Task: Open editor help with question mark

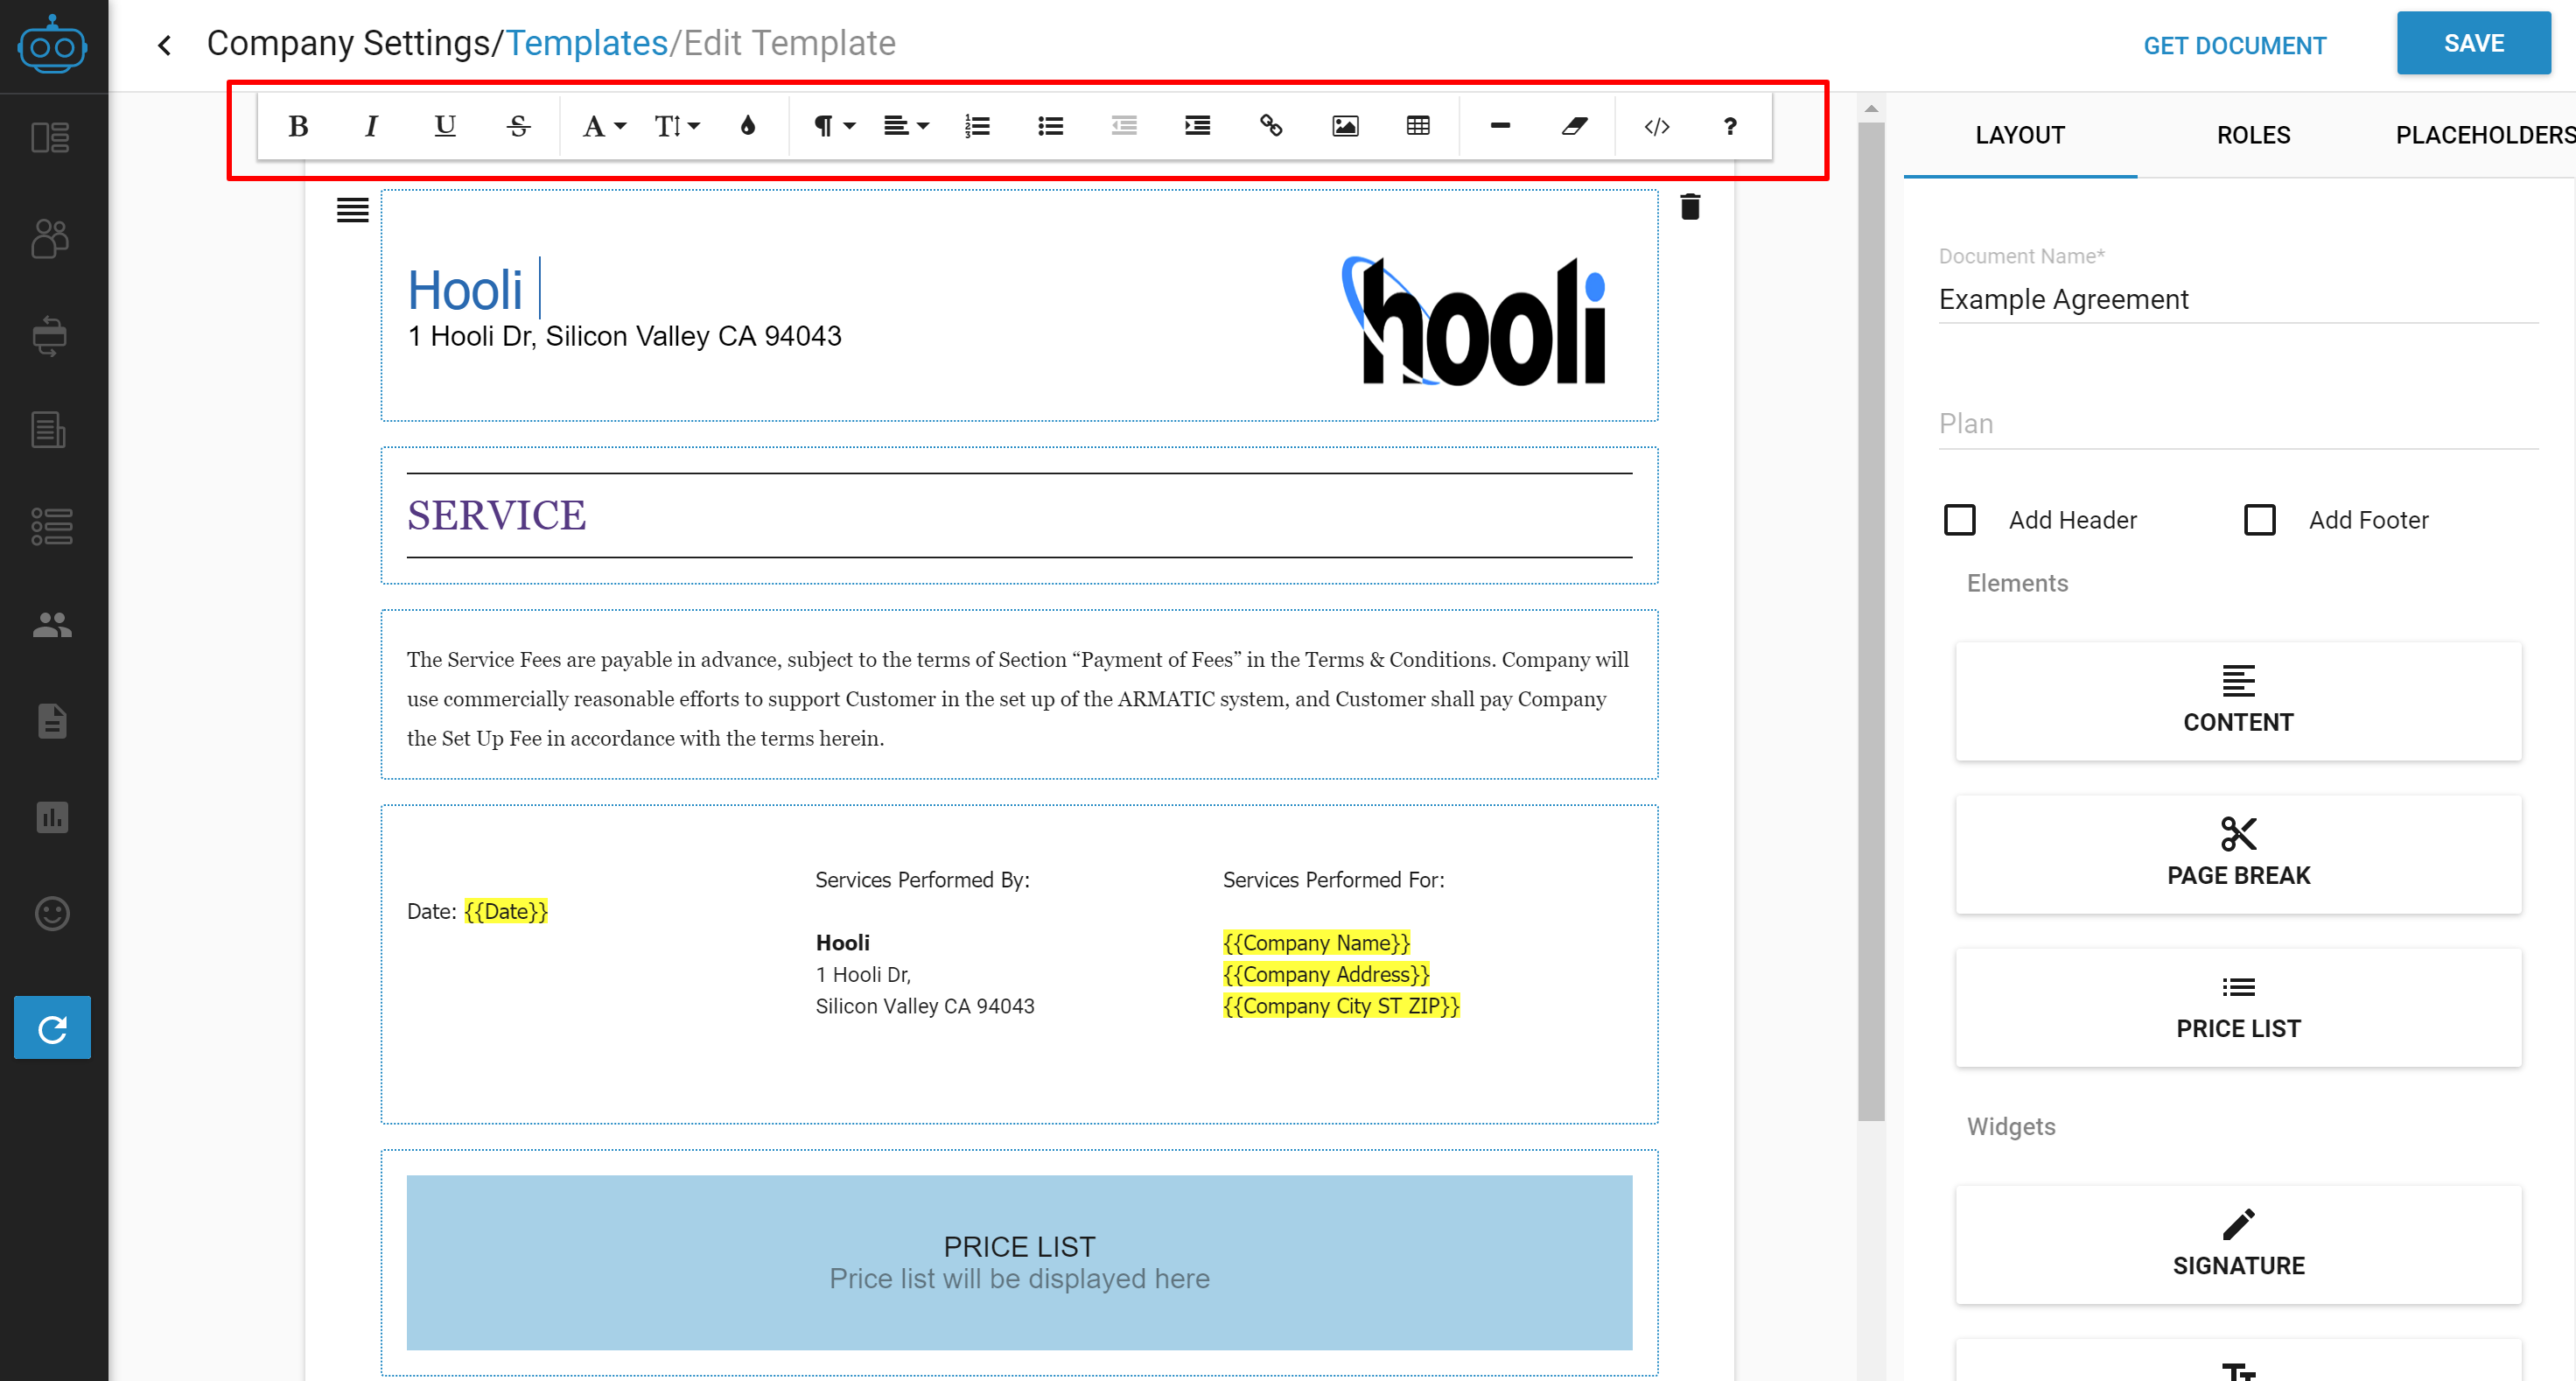Action: 1730,126
